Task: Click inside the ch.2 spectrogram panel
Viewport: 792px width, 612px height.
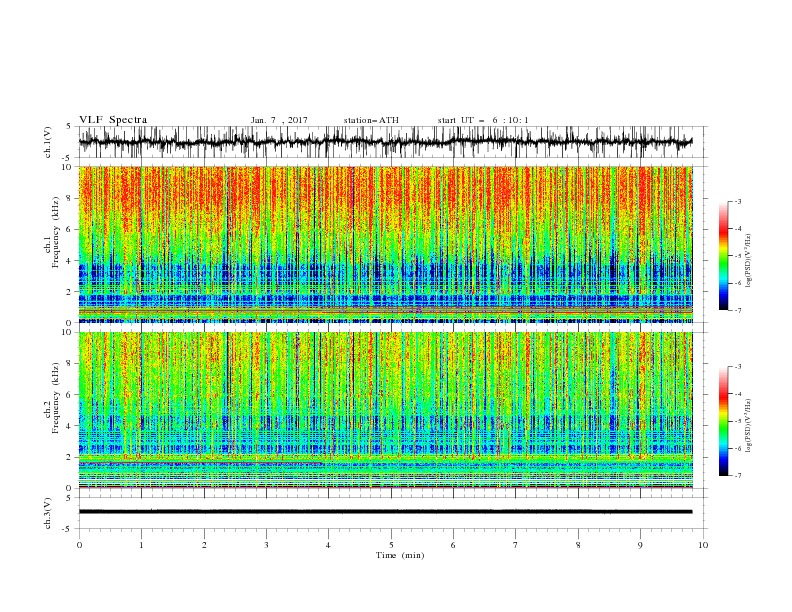Action: point(386,410)
